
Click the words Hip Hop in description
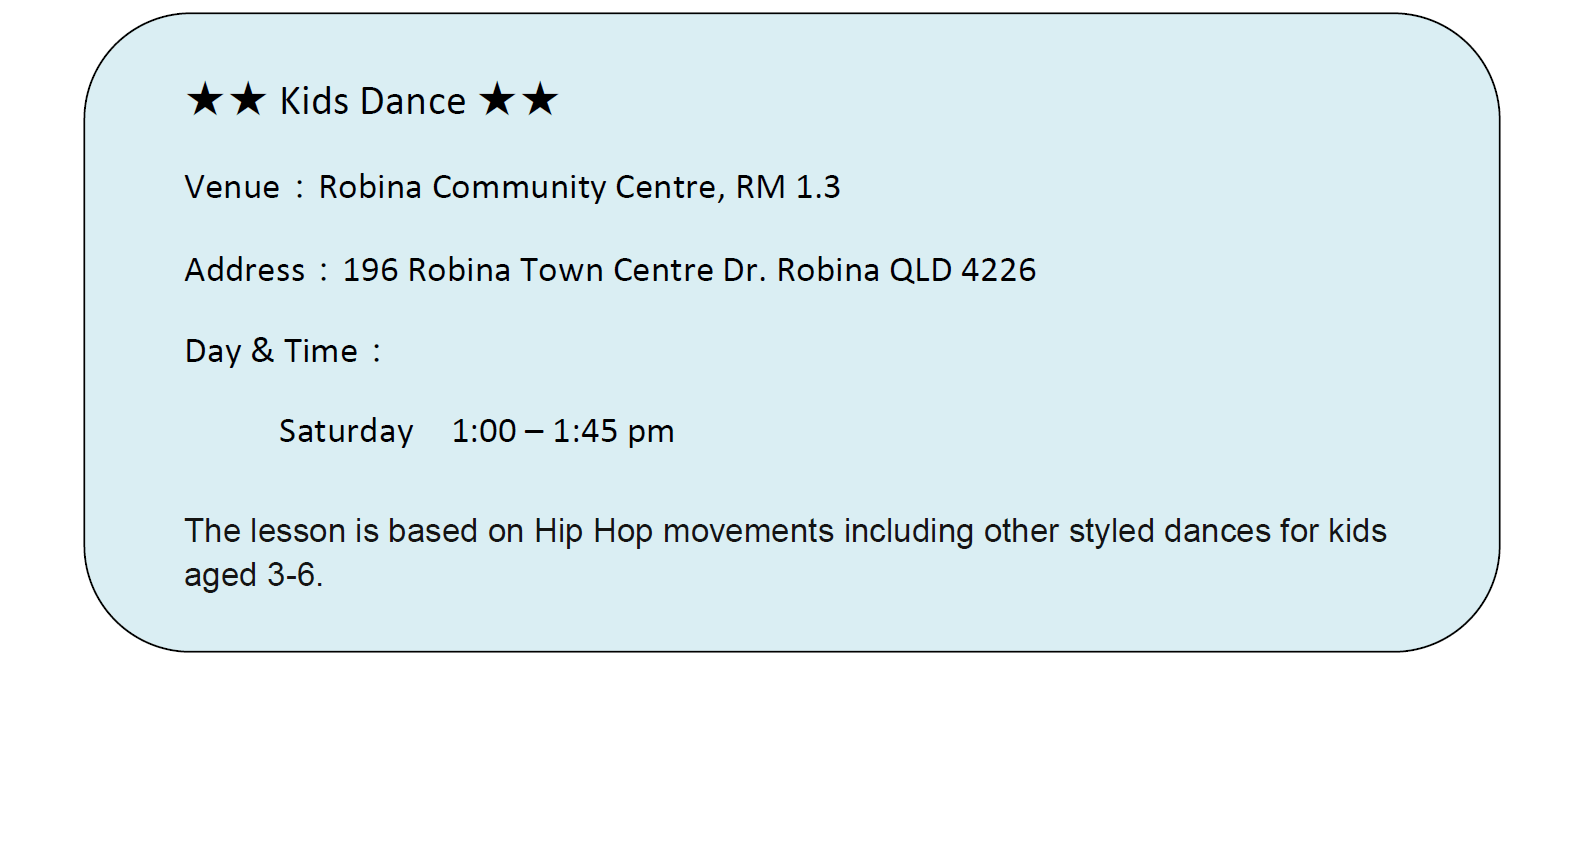(x=593, y=531)
